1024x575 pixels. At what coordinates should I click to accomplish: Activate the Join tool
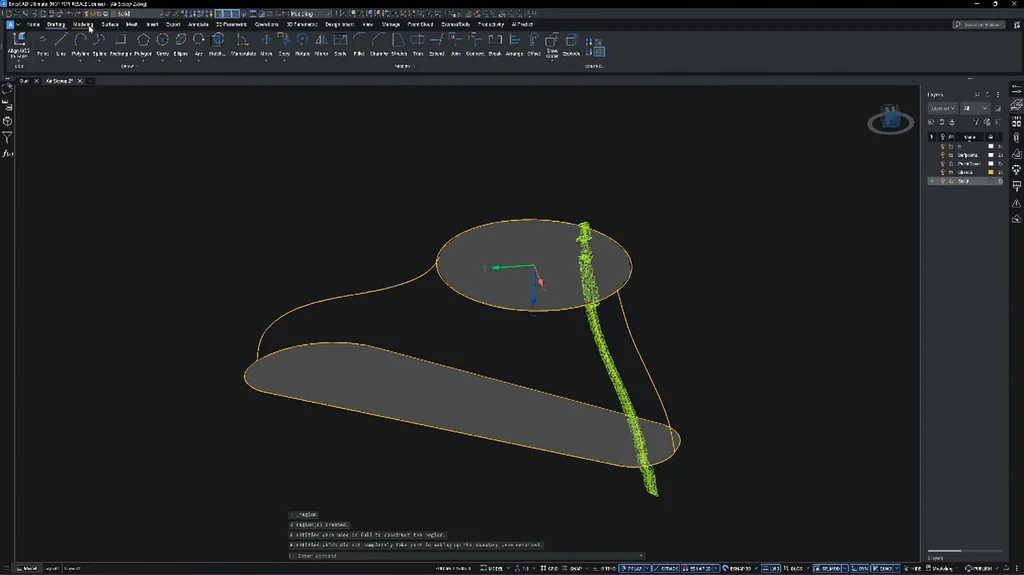[455, 44]
